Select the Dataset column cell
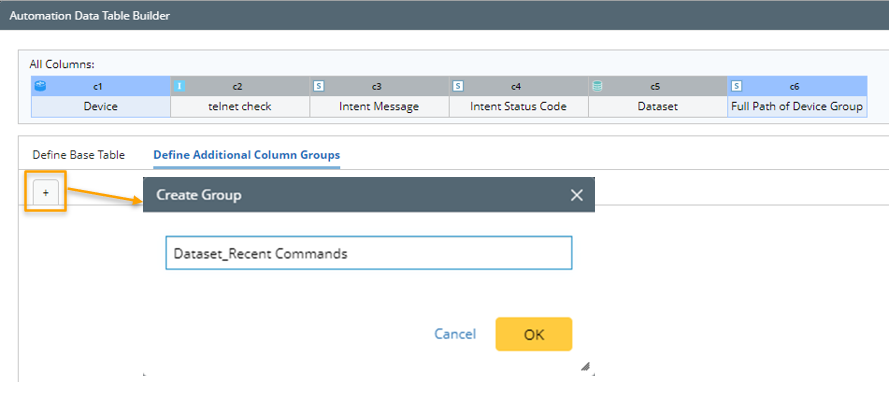This screenshot has height=398, width=889. click(x=658, y=106)
